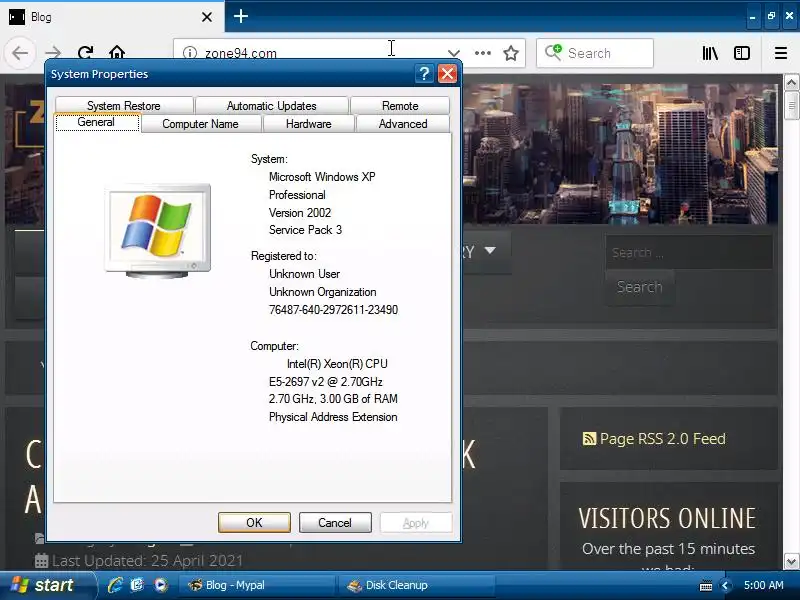Click the browser forward arrow
The height and width of the screenshot is (600, 800).
pos(53,53)
